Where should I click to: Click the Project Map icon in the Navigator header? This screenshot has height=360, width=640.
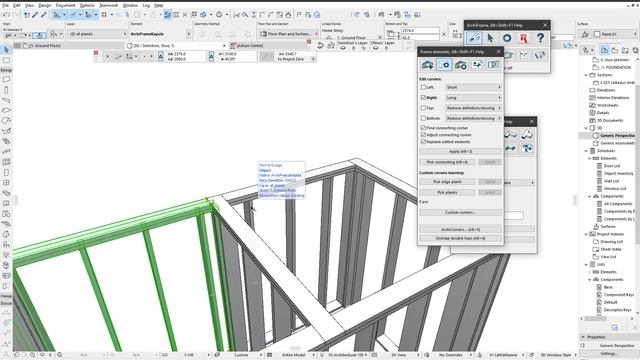[x=604, y=50]
